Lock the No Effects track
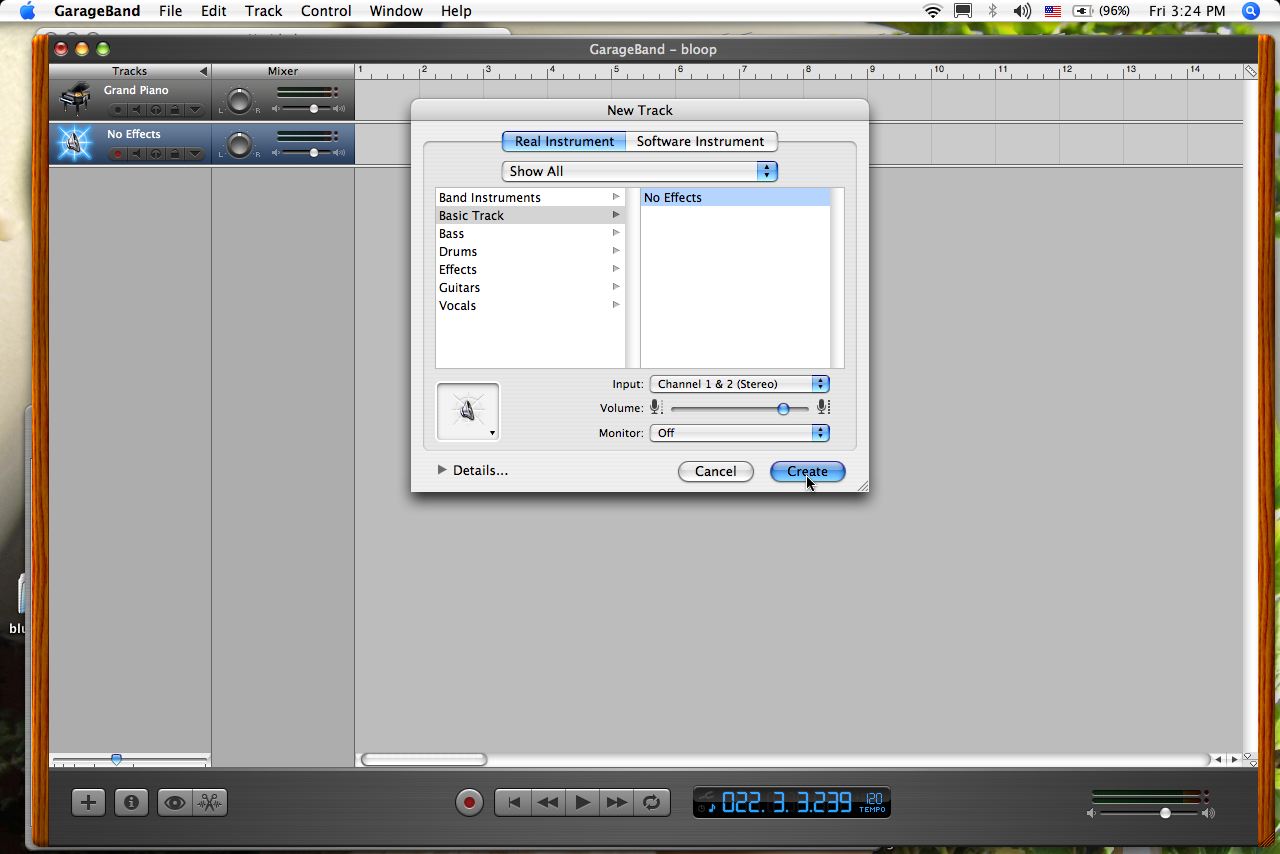 (175, 154)
